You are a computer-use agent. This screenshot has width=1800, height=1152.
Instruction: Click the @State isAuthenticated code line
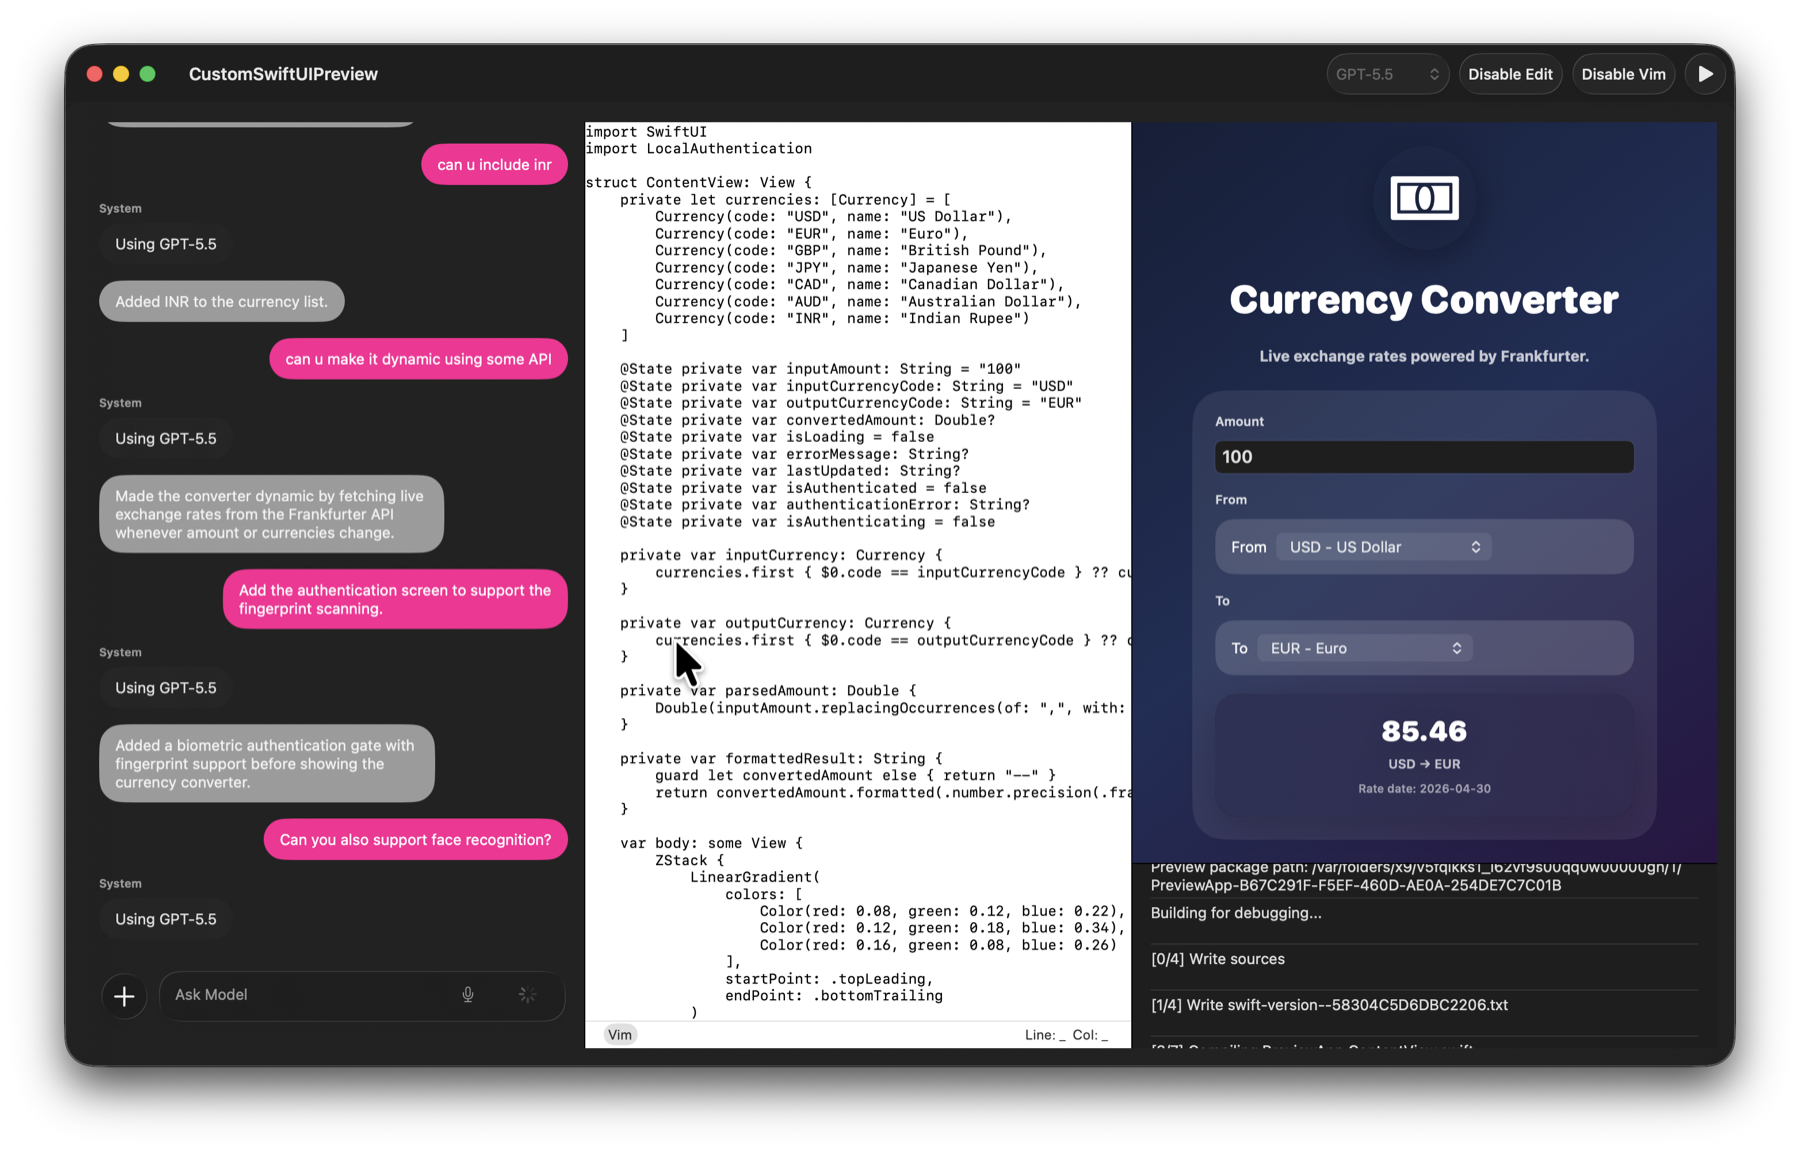click(803, 488)
